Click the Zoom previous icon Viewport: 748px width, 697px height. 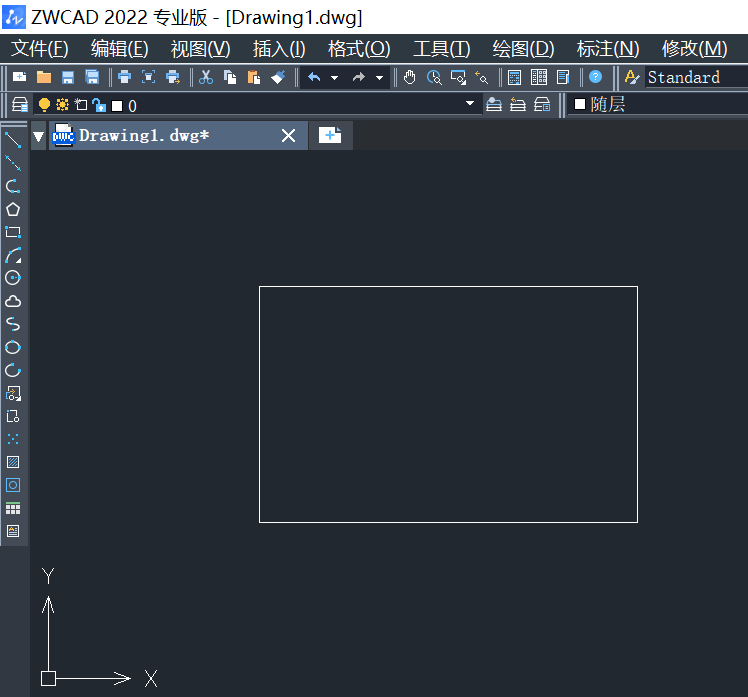click(482, 77)
